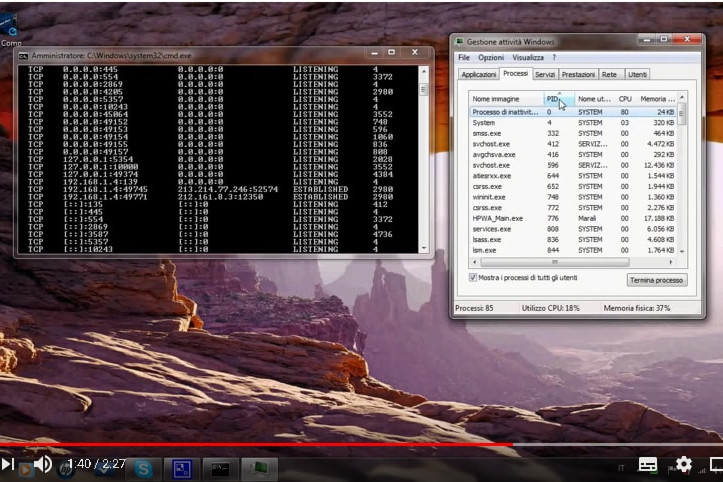Select the services.exe process
This screenshot has width=723, height=482.
pos(573,229)
